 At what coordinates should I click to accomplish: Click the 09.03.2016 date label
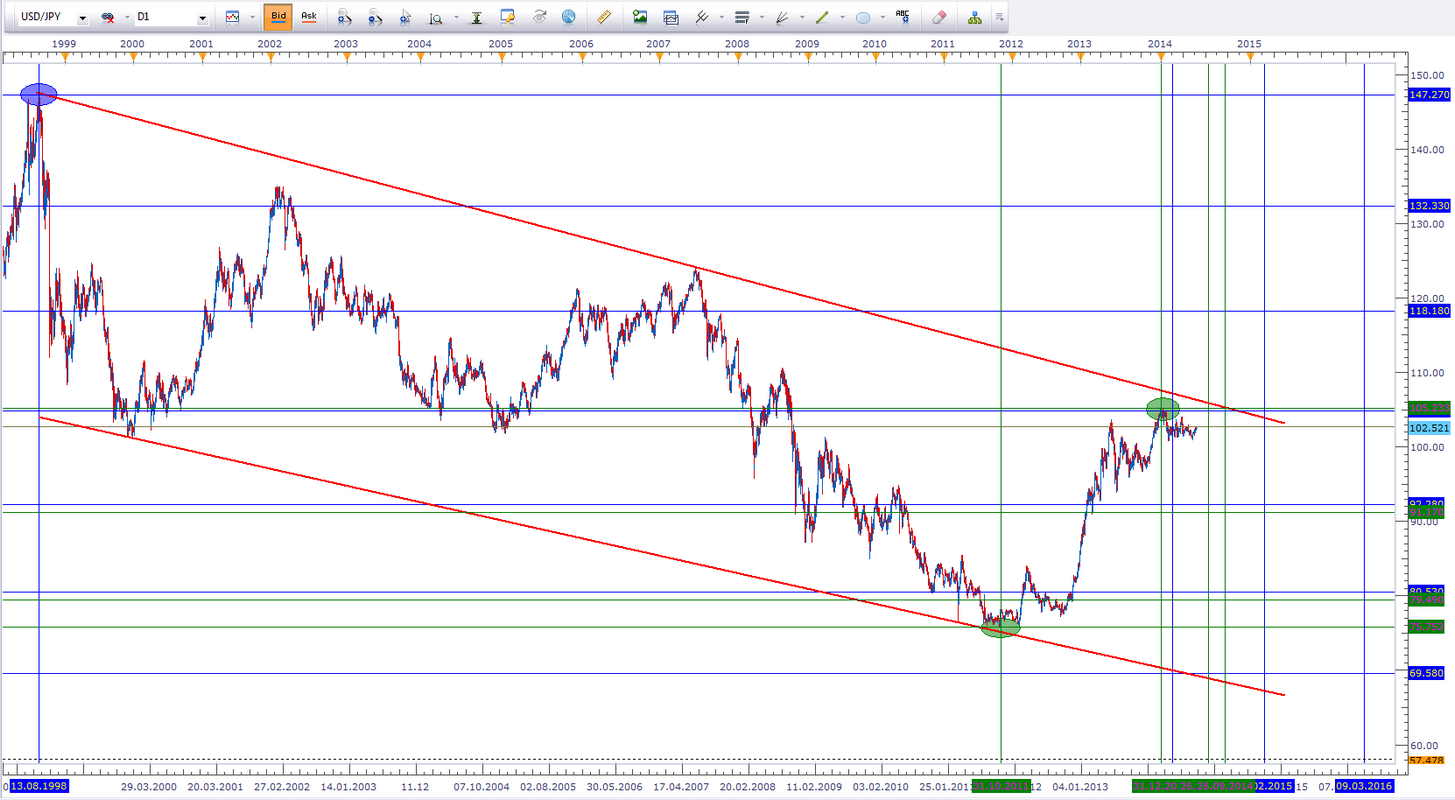(x=1364, y=787)
